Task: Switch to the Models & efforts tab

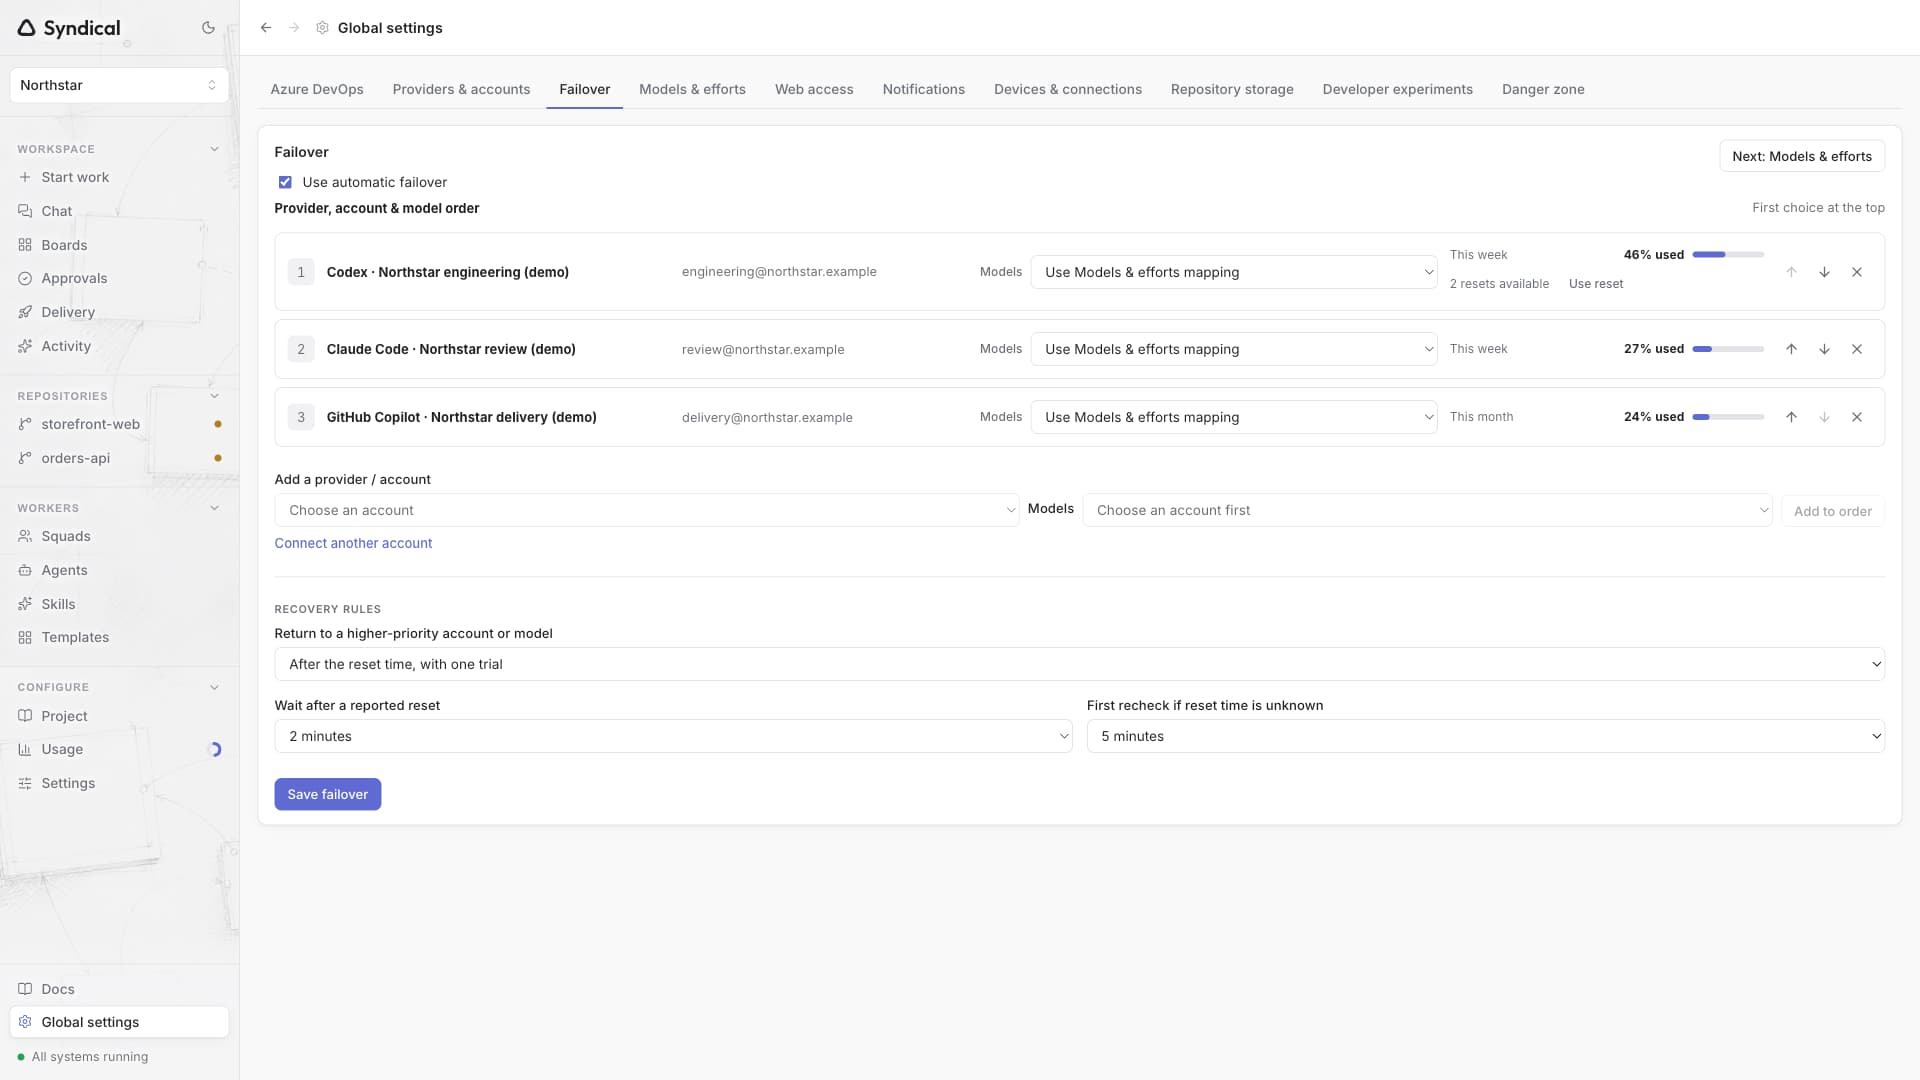Action: pos(692,89)
